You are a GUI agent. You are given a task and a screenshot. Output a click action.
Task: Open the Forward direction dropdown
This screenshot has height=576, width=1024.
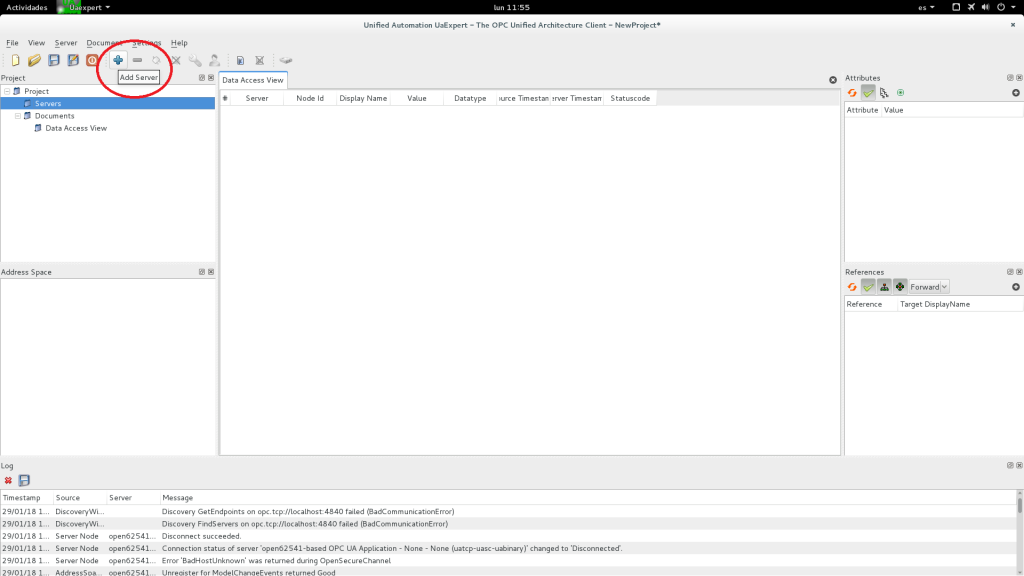point(929,287)
